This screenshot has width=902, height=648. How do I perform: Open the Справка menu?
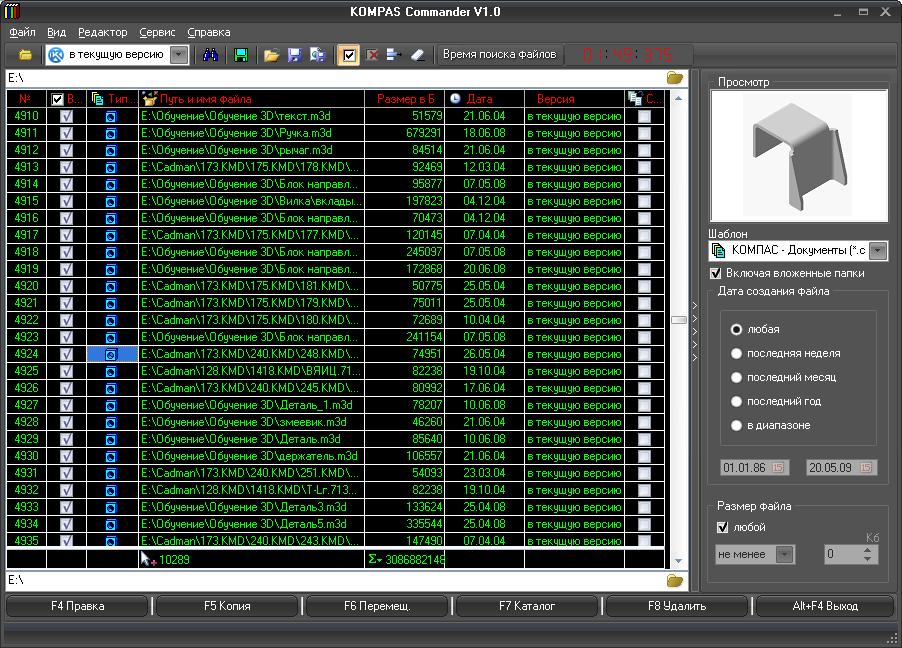[x=209, y=33]
